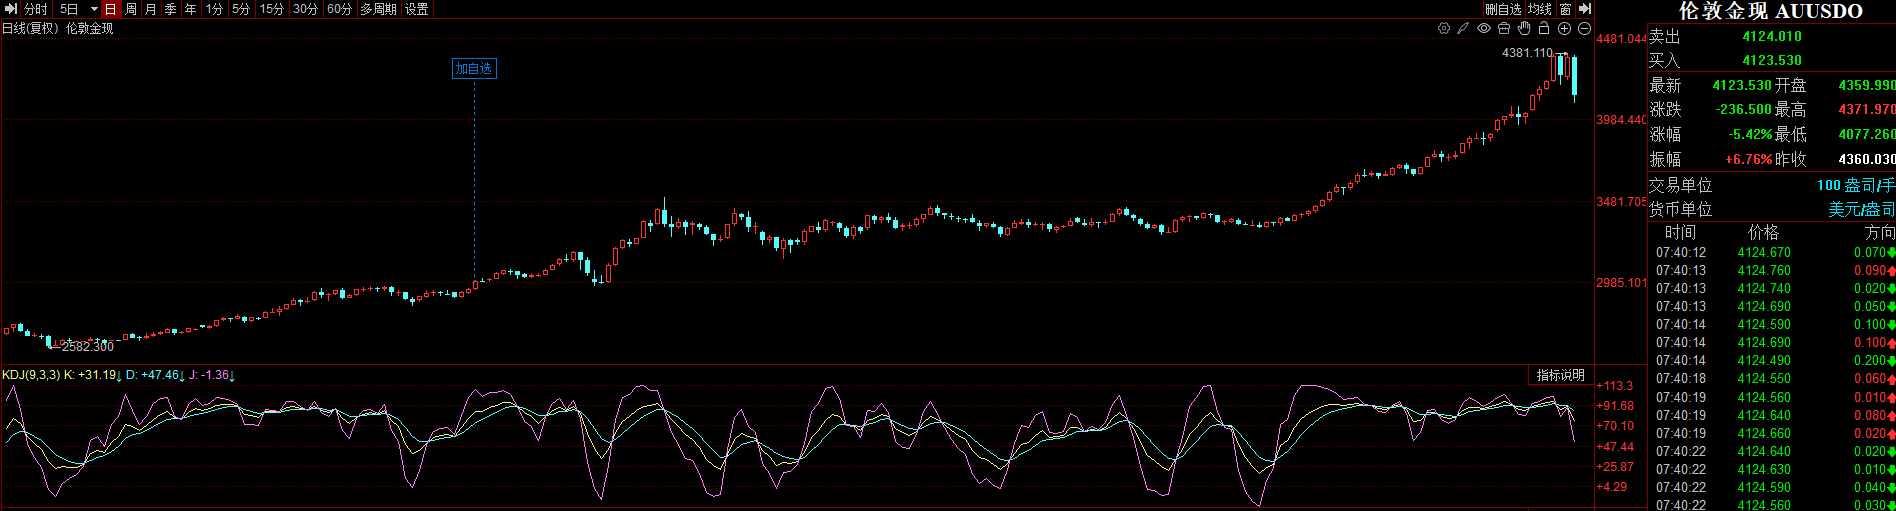Toggle the chart lock icon
This screenshot has height=511, width=1896.
pos(1544,29)
